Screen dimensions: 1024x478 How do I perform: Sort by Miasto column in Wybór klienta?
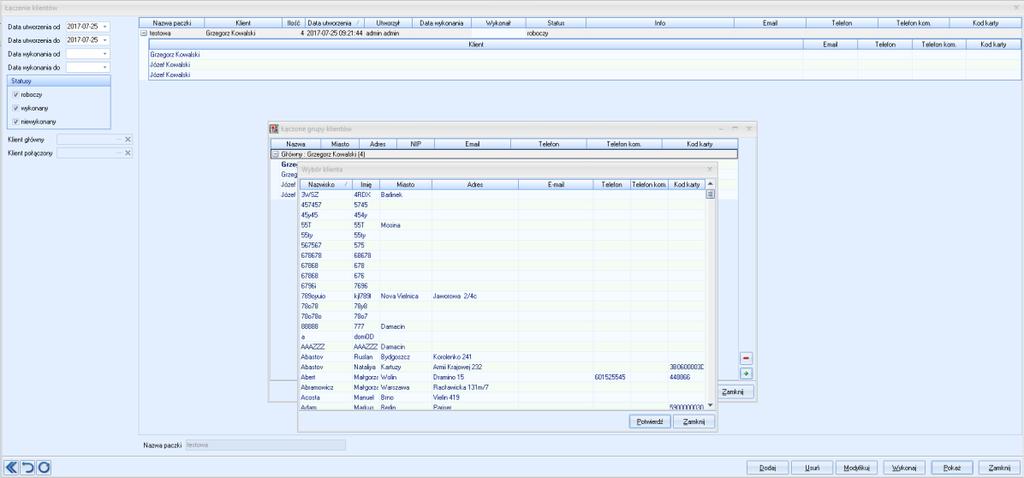point(405,185)
